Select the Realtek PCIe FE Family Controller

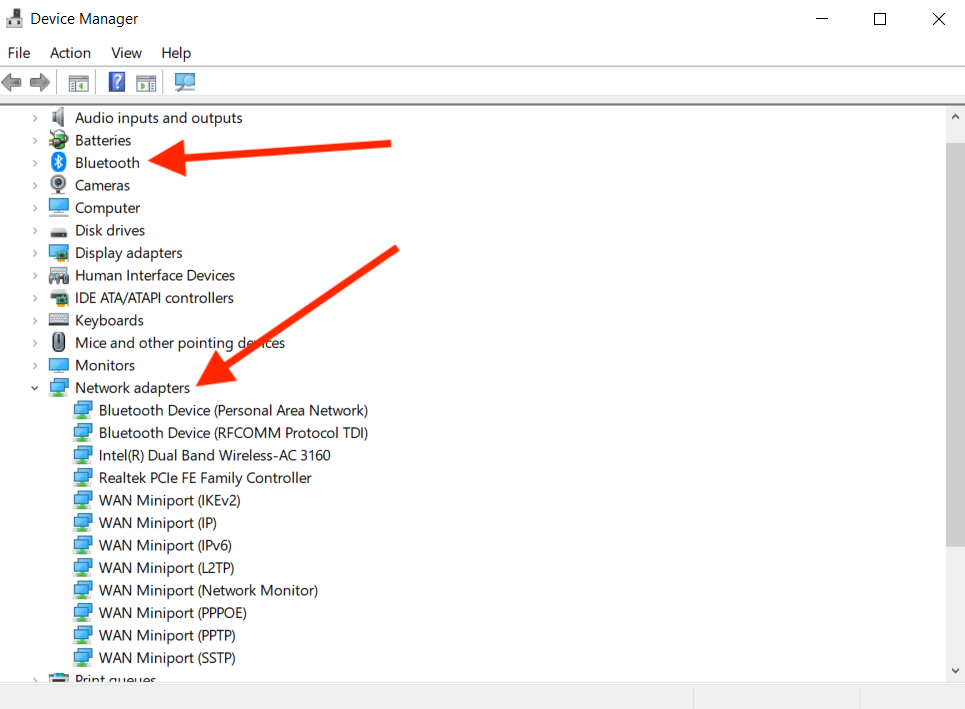coord(204,478)
